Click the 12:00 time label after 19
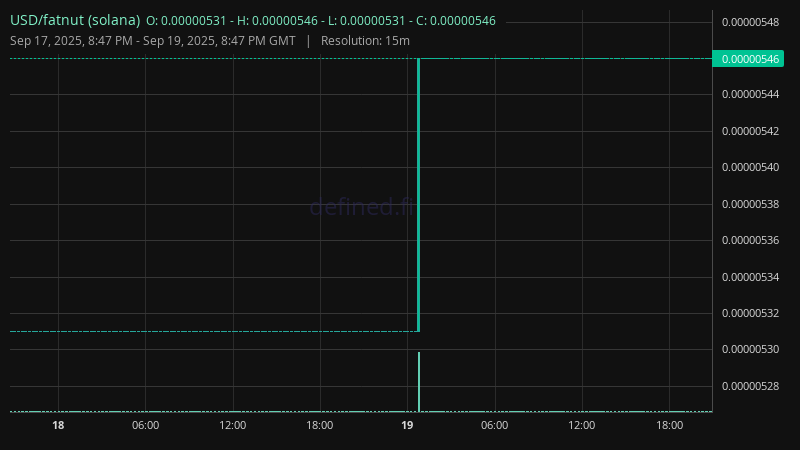The width and height of the screenshot is (800, 450). point(582,426)
